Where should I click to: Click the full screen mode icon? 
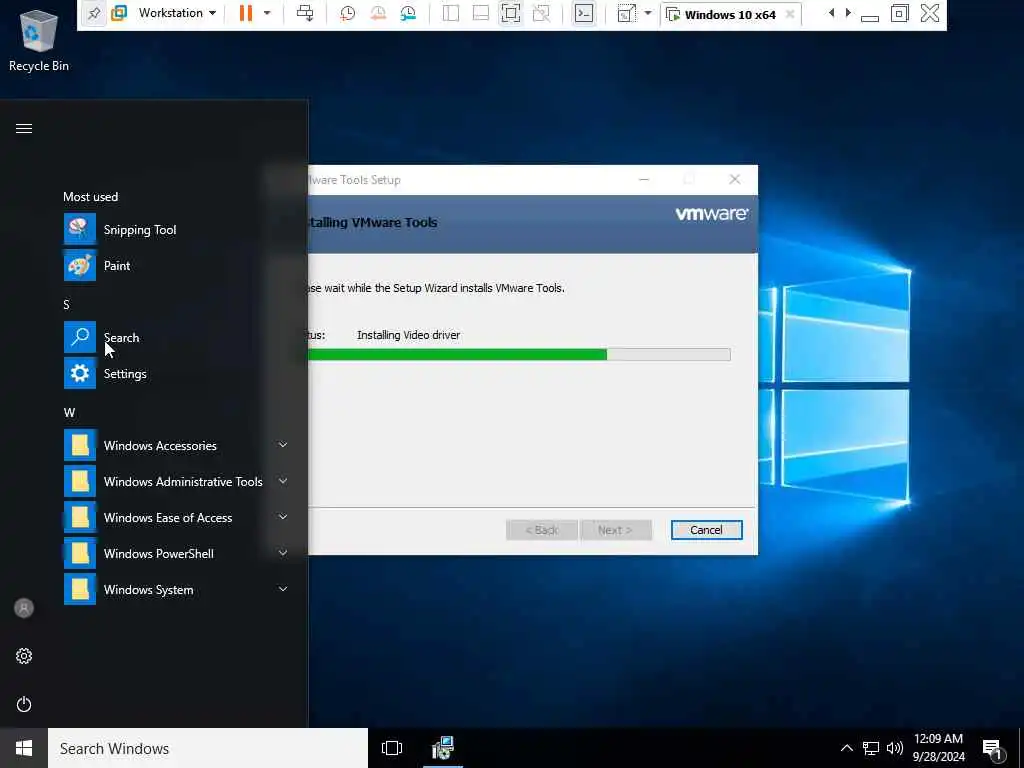pos(511,13)
